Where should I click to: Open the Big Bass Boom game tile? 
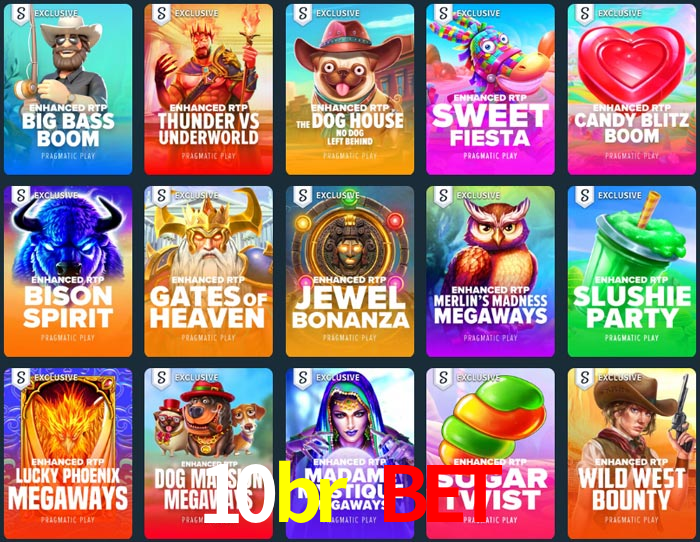tap(68, 89)
